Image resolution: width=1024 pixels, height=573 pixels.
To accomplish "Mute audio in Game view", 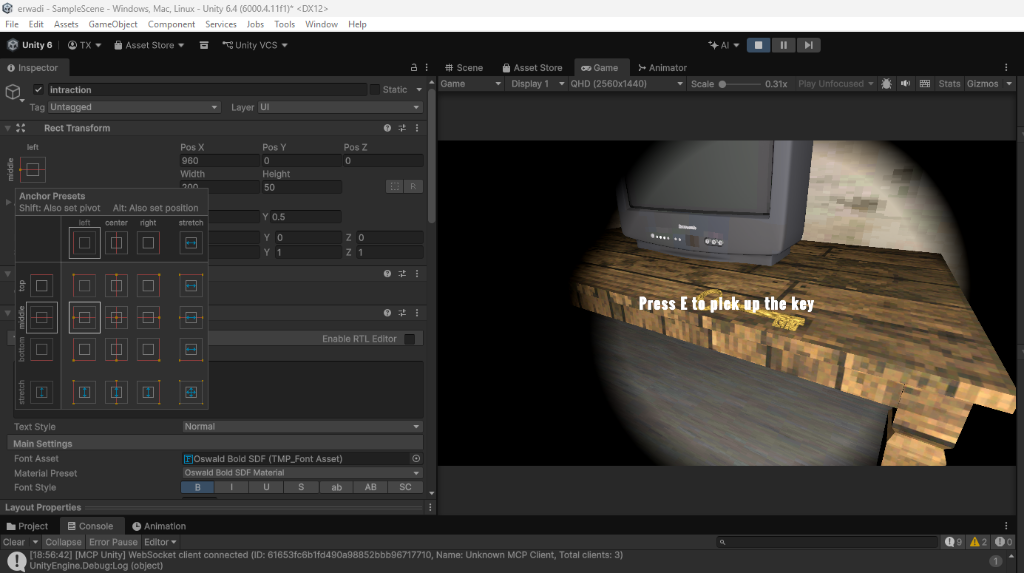I will coord(905,84).
